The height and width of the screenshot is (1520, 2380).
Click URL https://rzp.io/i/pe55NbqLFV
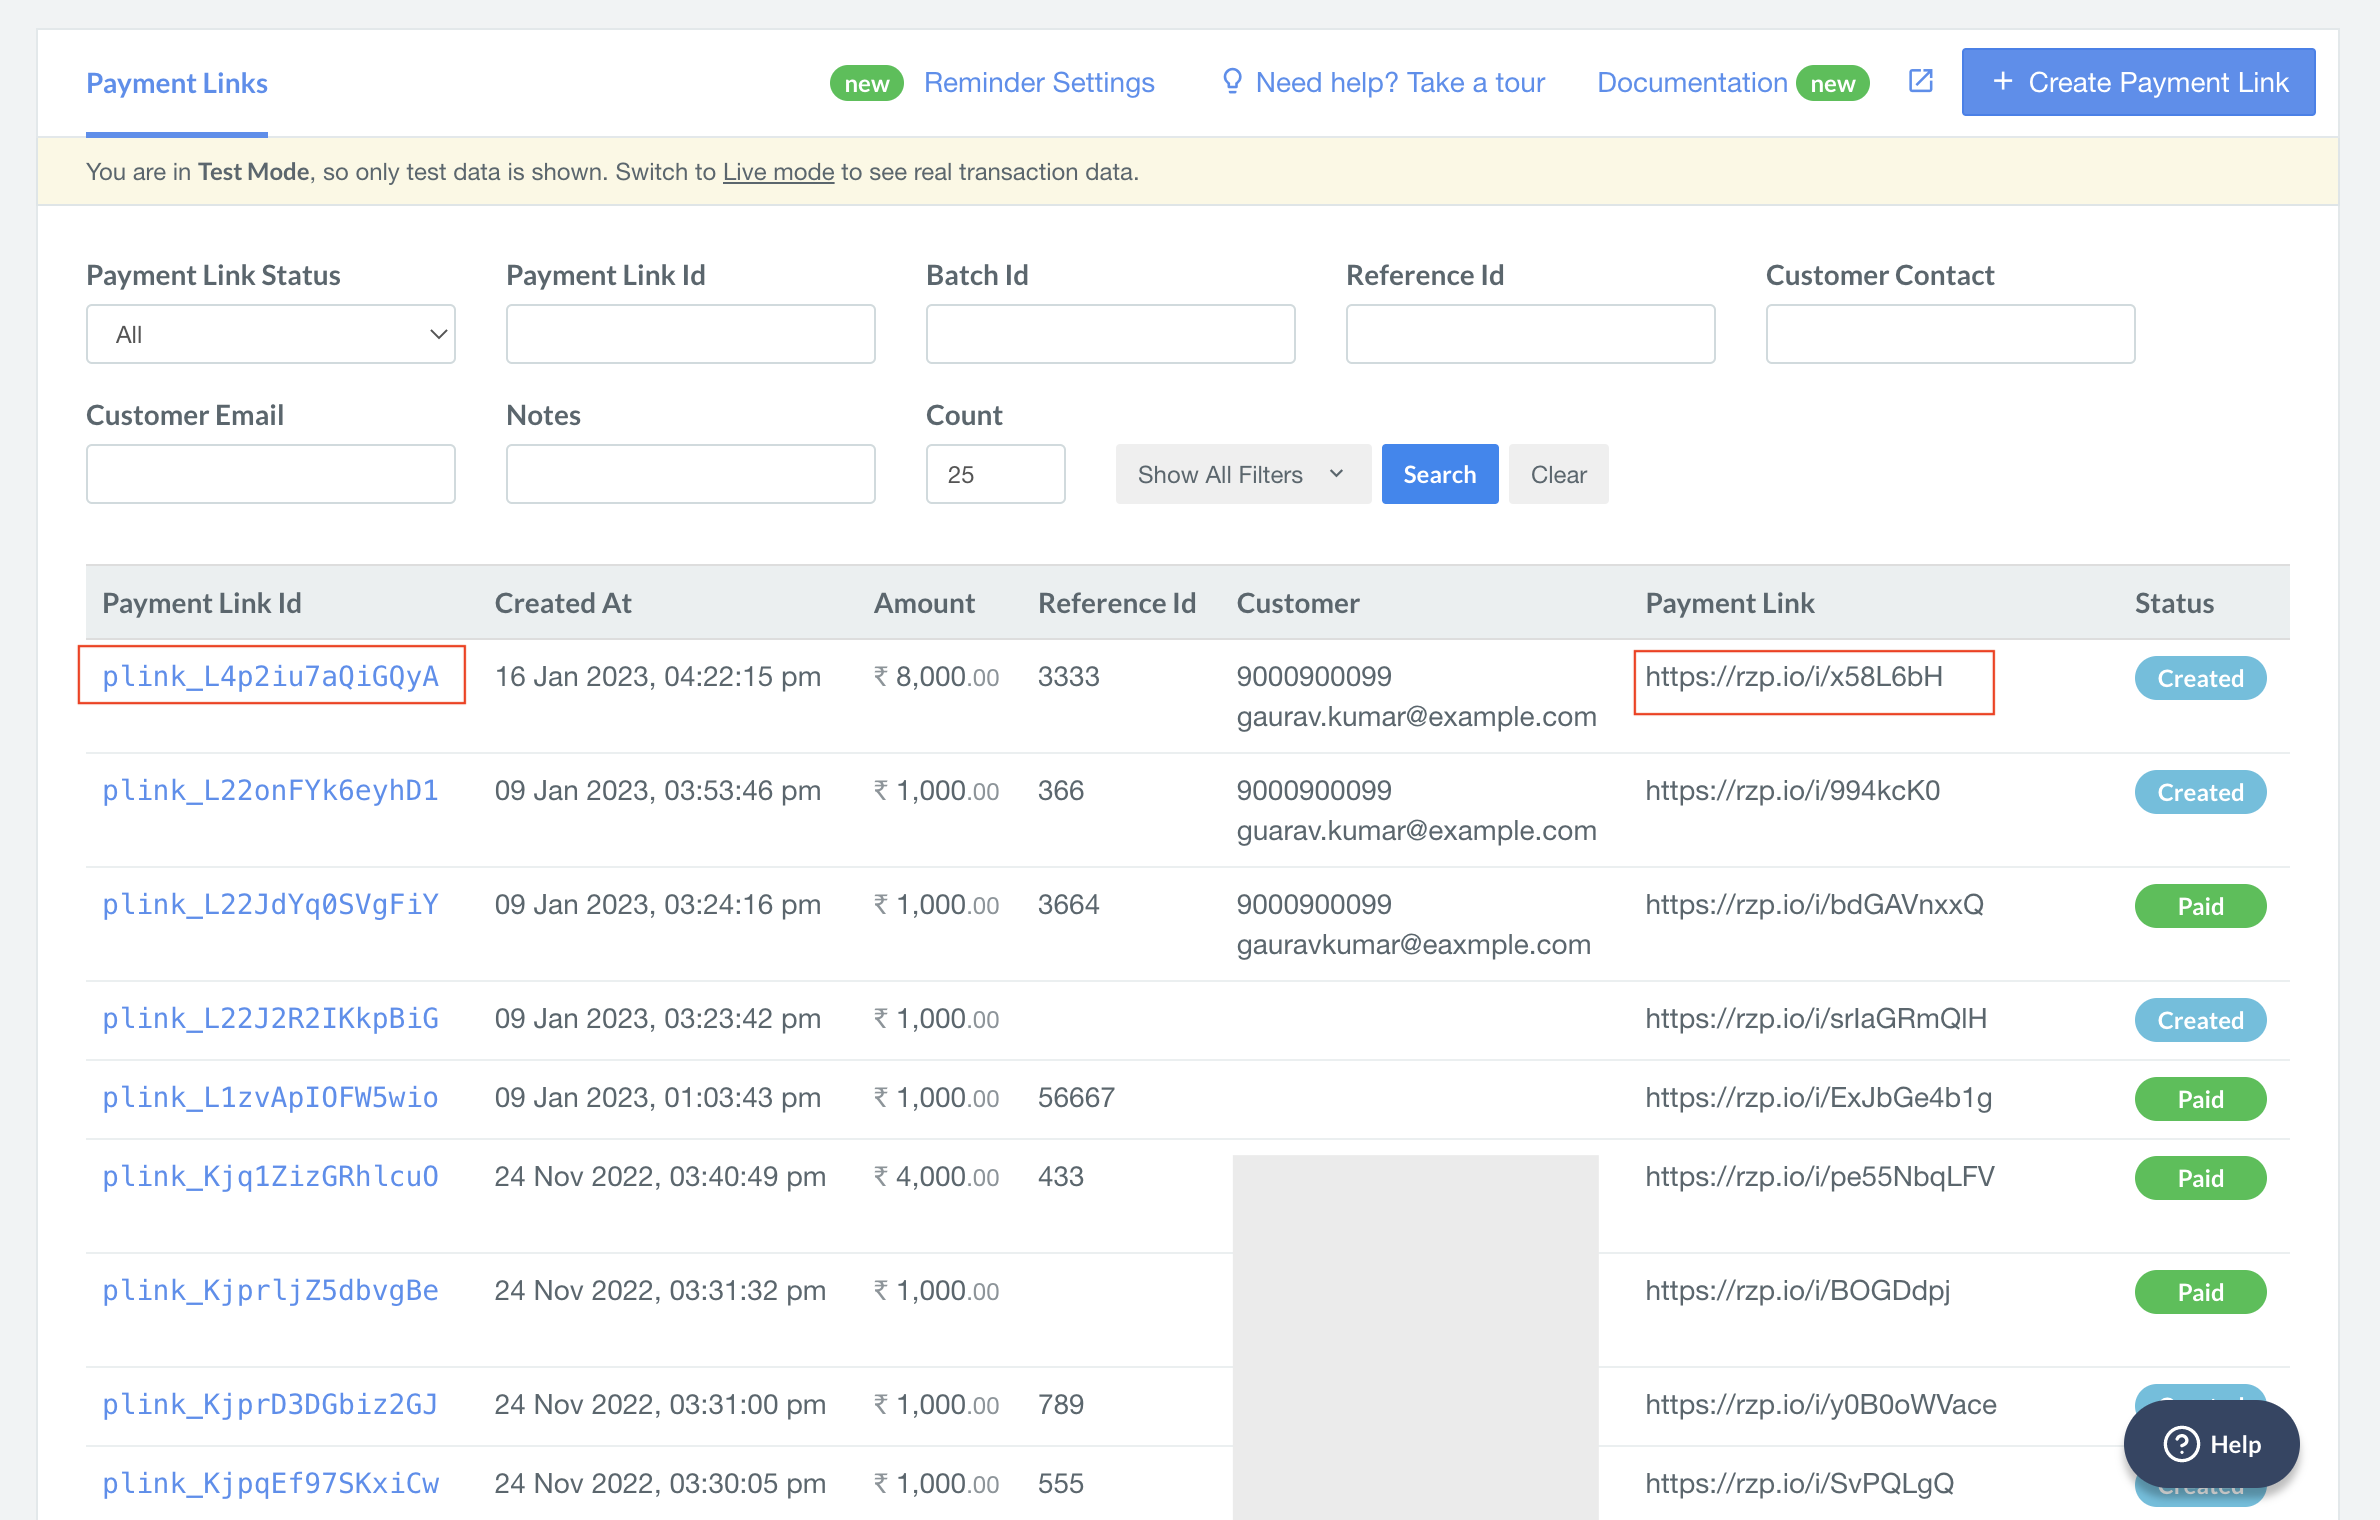pyautogui.click(x=1819, y=1176)
